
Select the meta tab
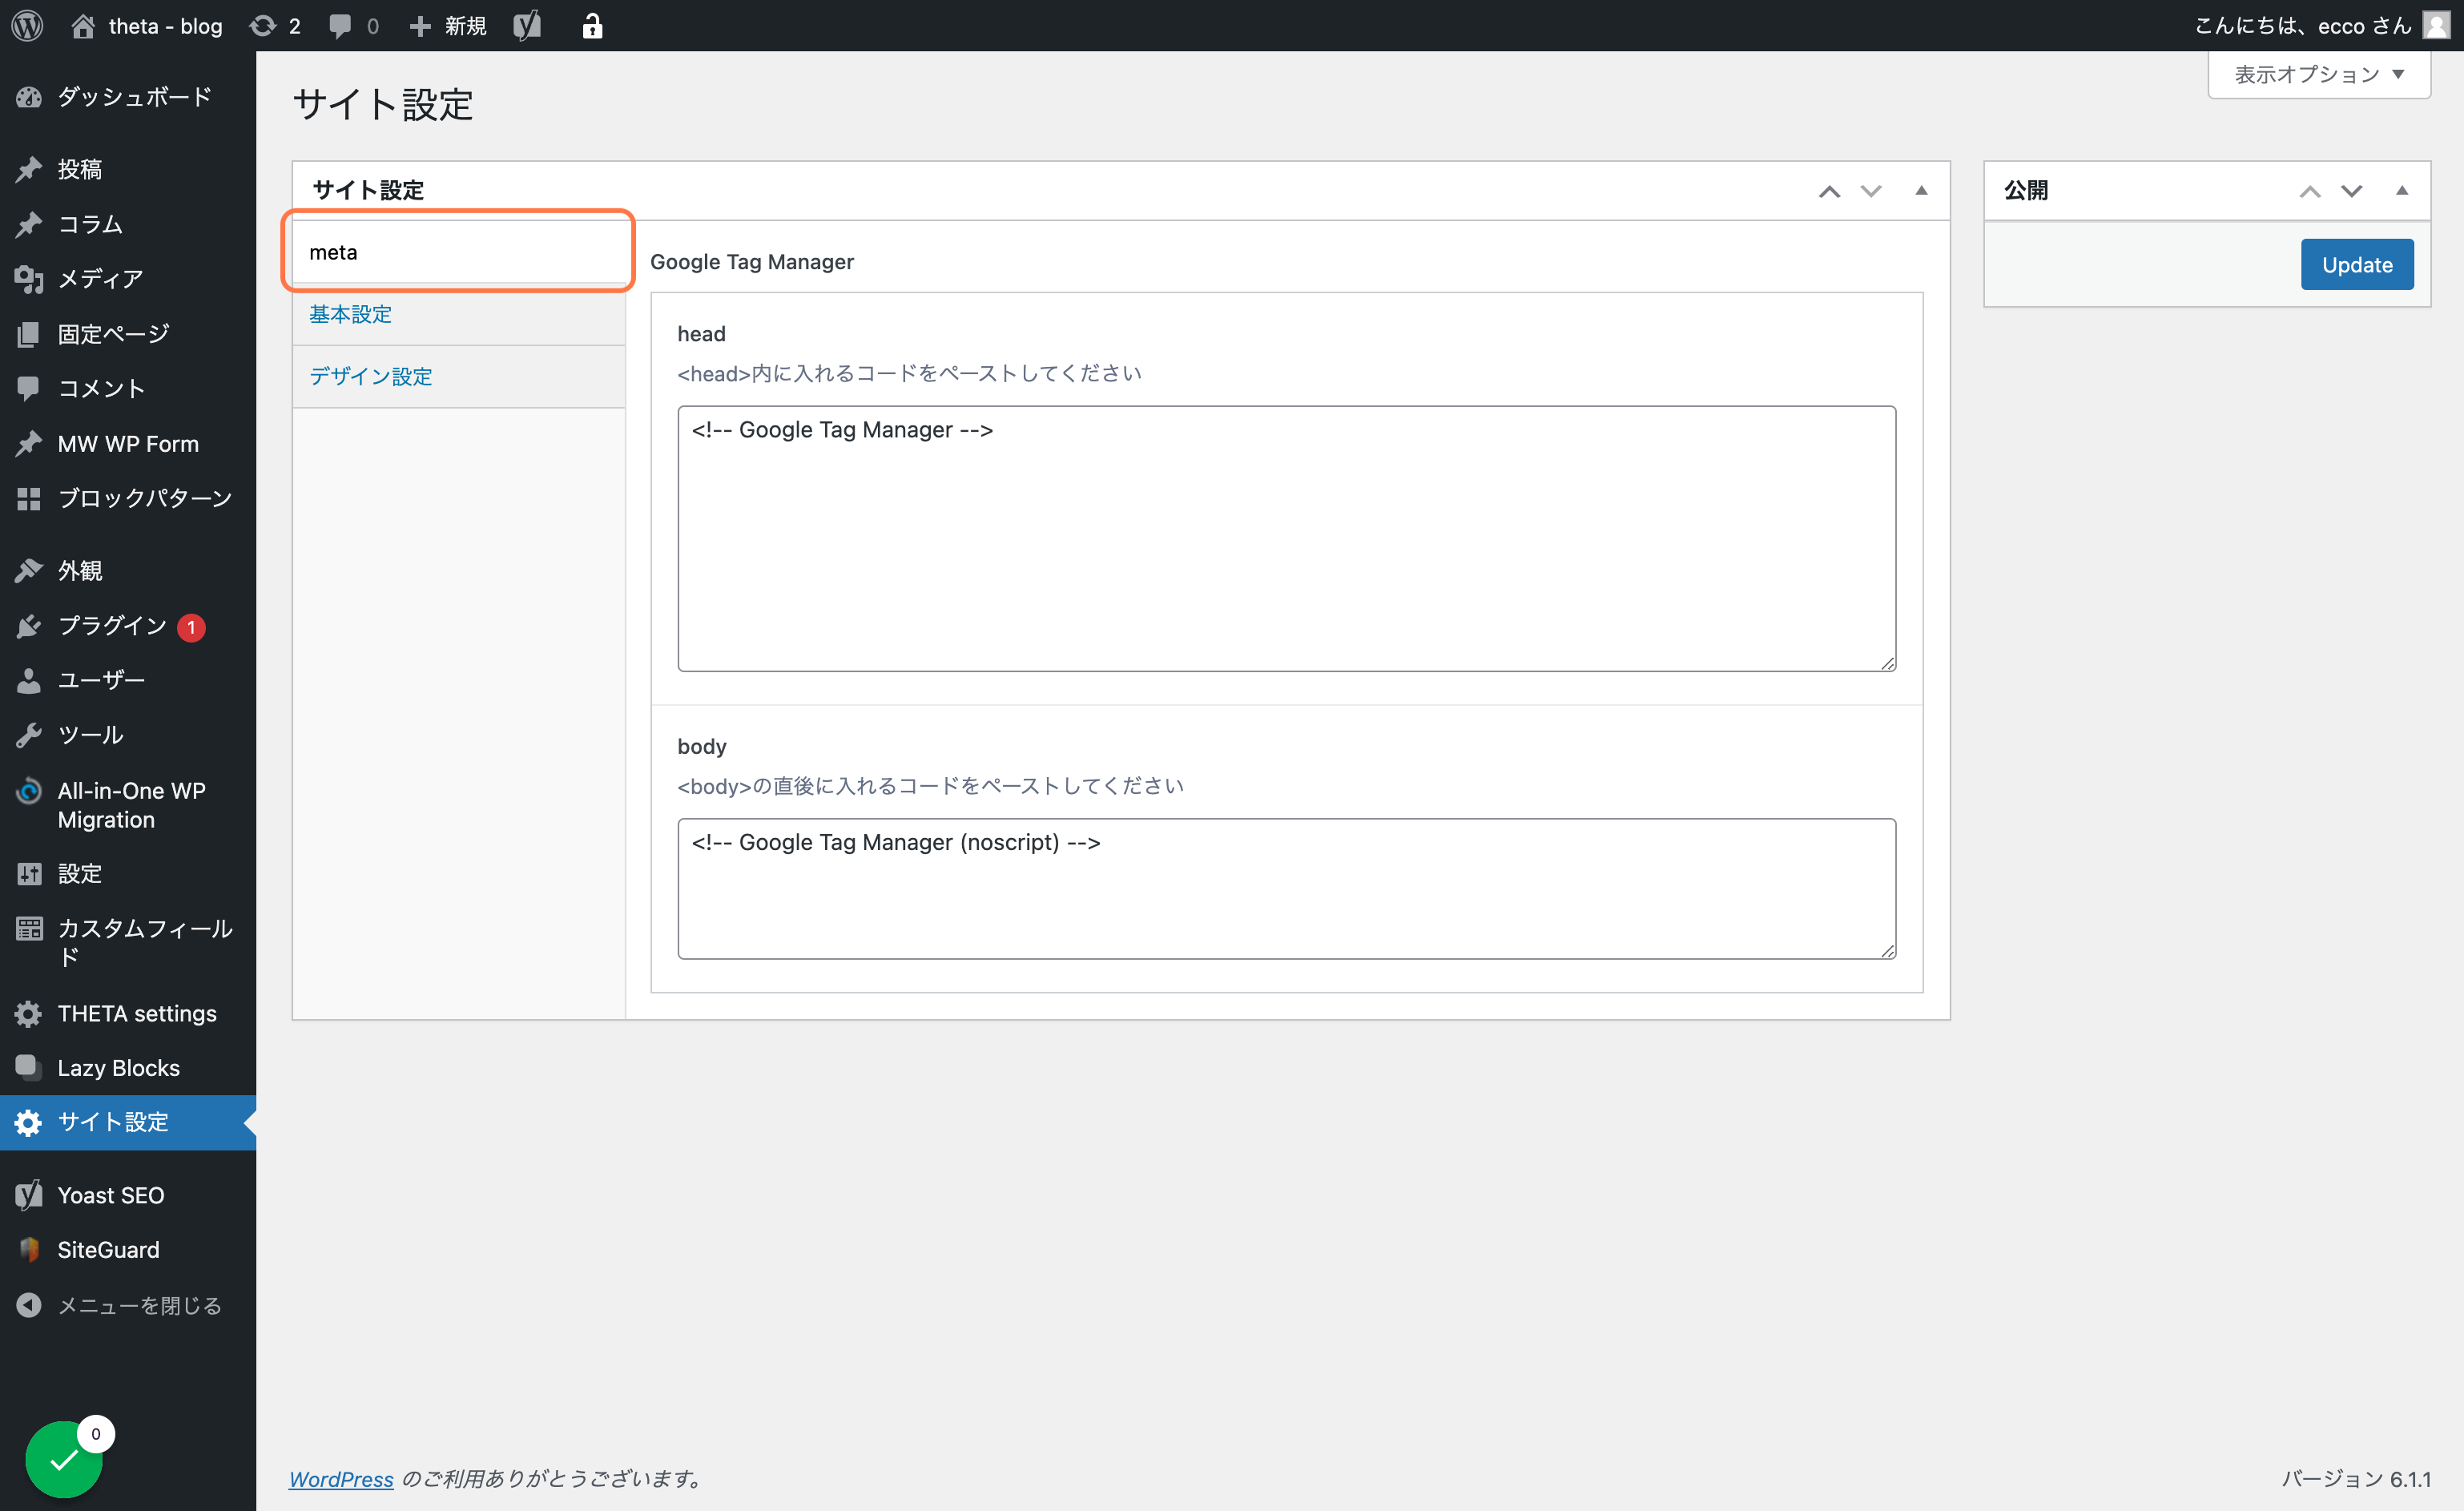coord(459,252)
